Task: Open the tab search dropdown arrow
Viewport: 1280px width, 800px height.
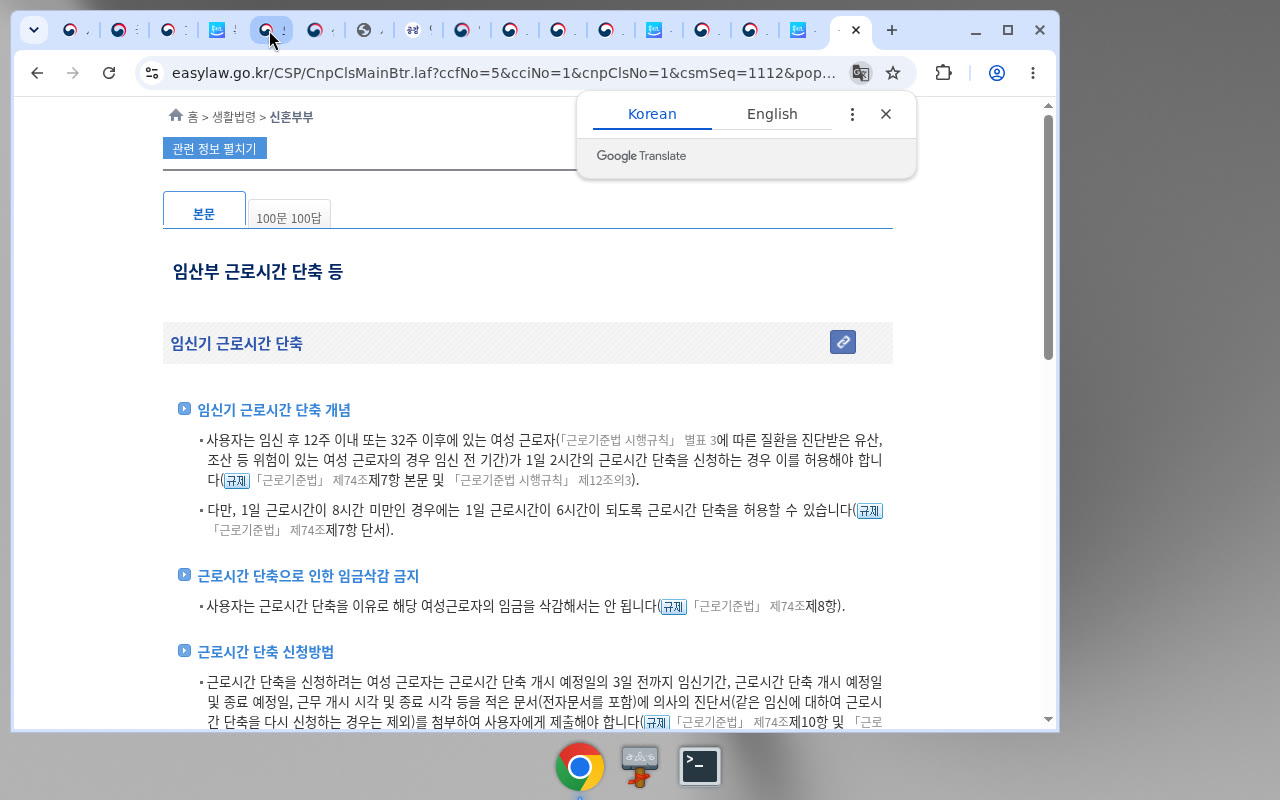Action: [x=34, y=30]
